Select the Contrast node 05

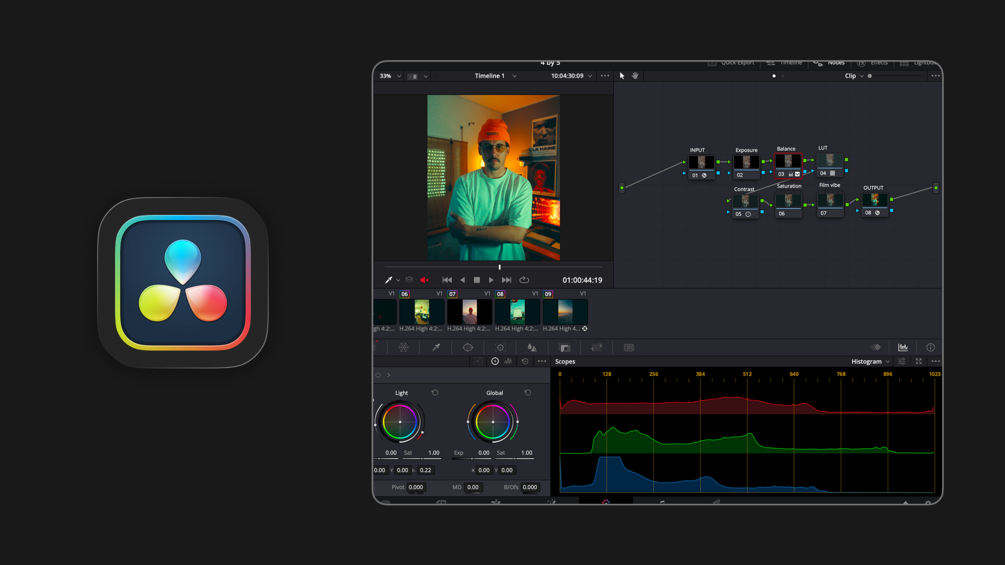click(x=745, y=205)
